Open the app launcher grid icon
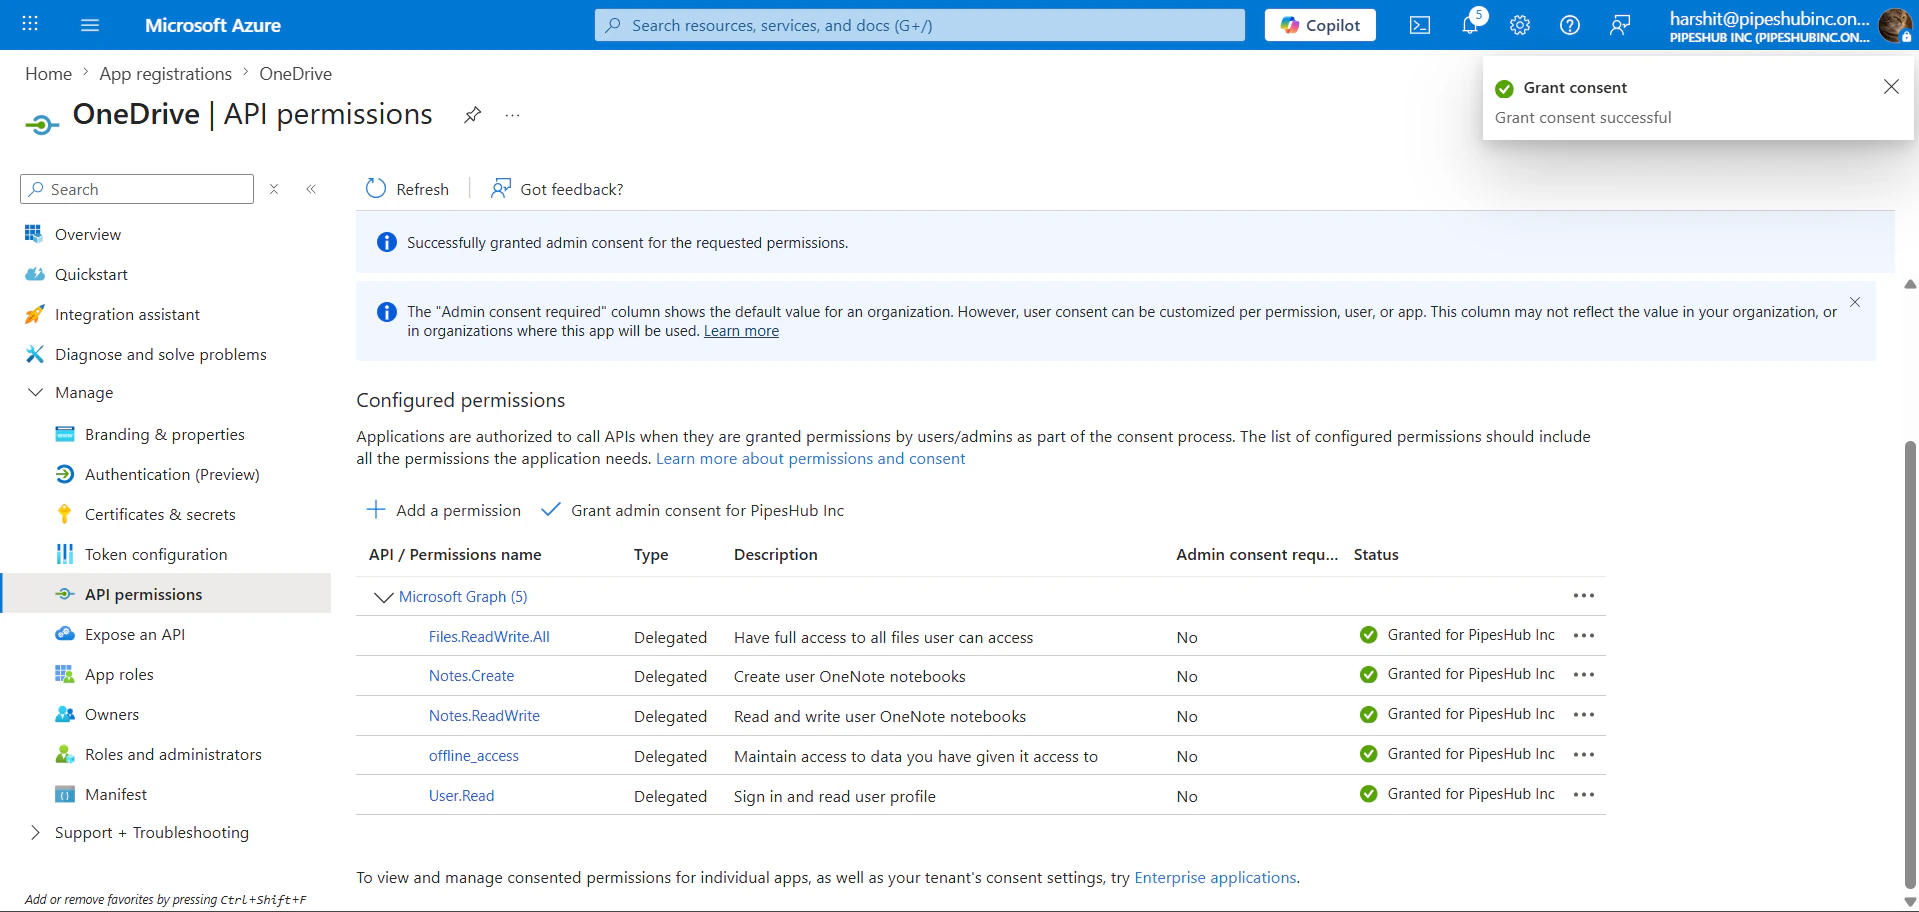This screenshot has height=912, width=1919. point(29,23)
